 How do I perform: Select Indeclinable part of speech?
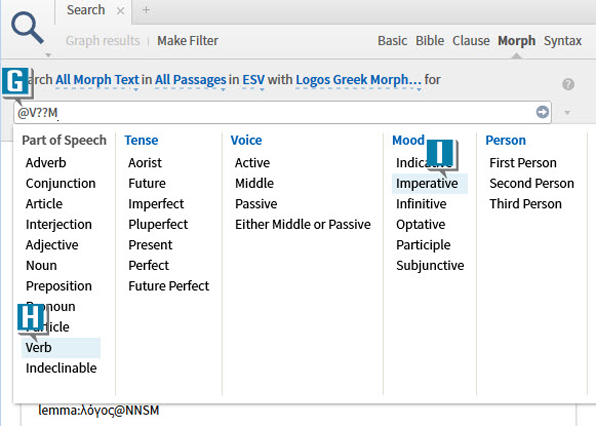(61, 368)
